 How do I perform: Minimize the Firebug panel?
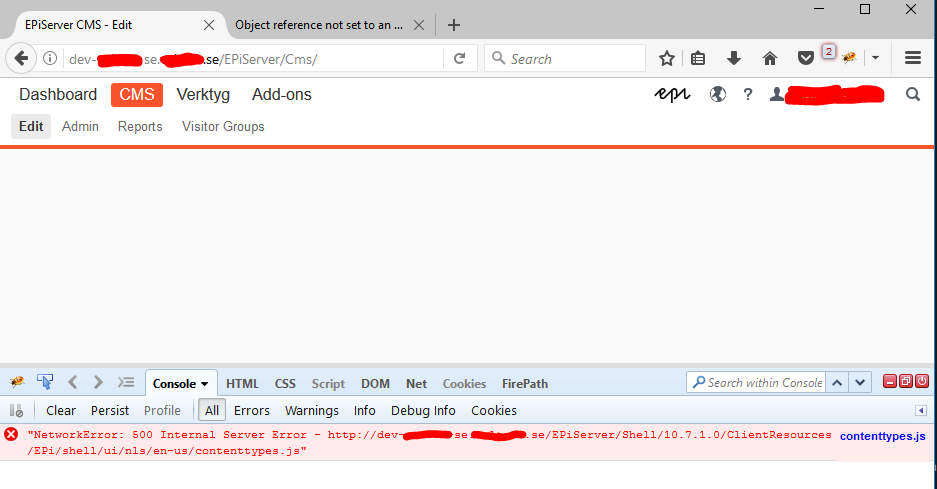click(x=890, y=381)
